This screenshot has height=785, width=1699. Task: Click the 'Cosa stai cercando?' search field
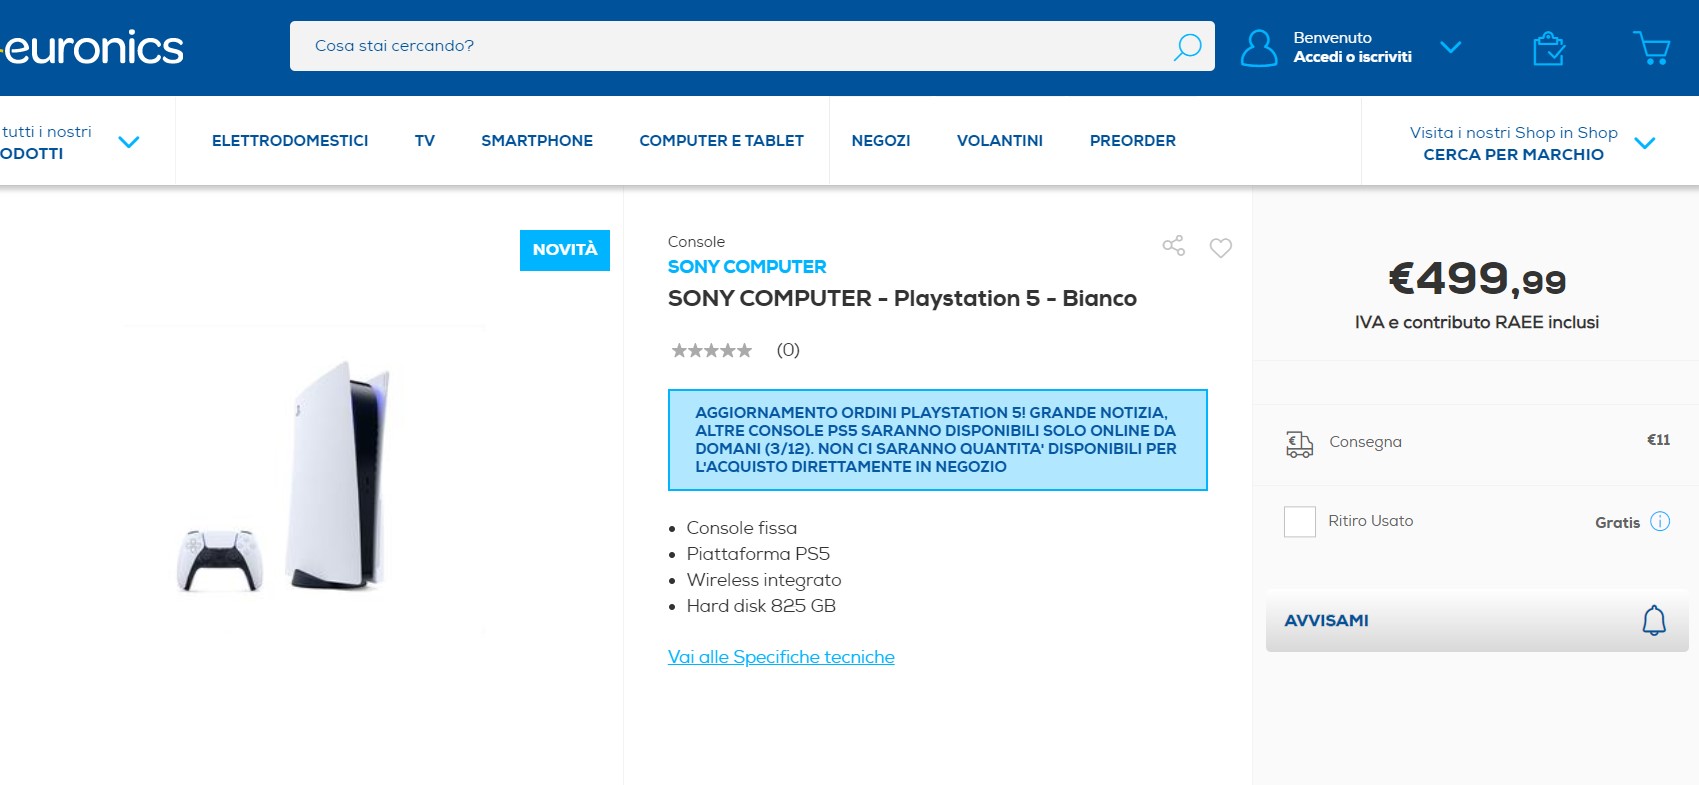pyautogui.click(x=752, y=46)
